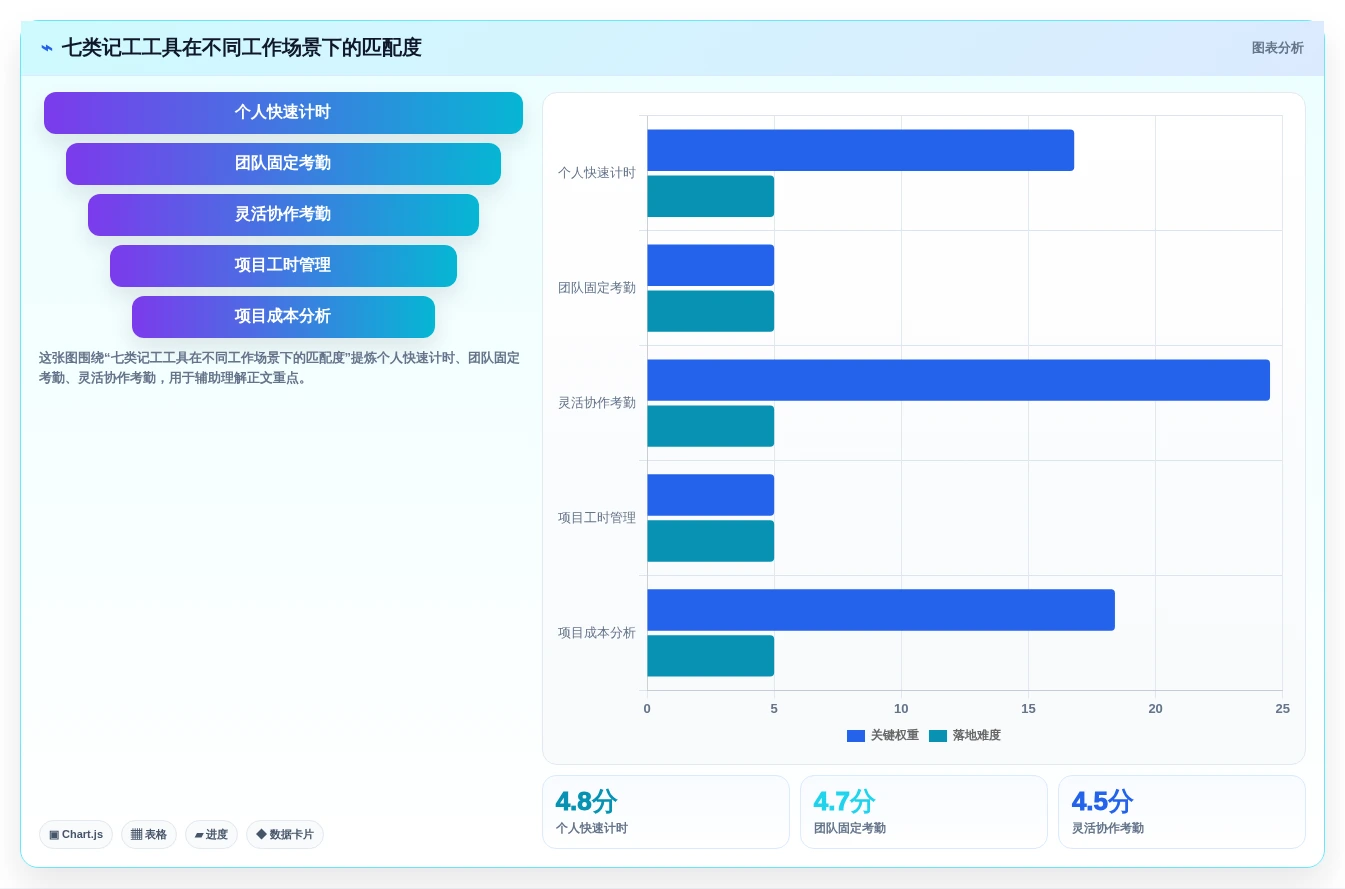Click the 数据卡片 tag chip

tap(285, 834)
